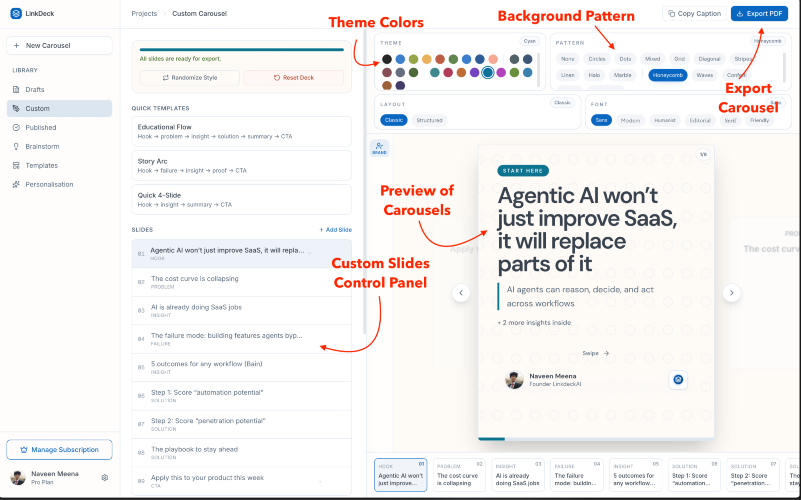Screen dimensions: 801x500
Task: Open the Brand icon beside the preview
Action: (x=380, y=148)
